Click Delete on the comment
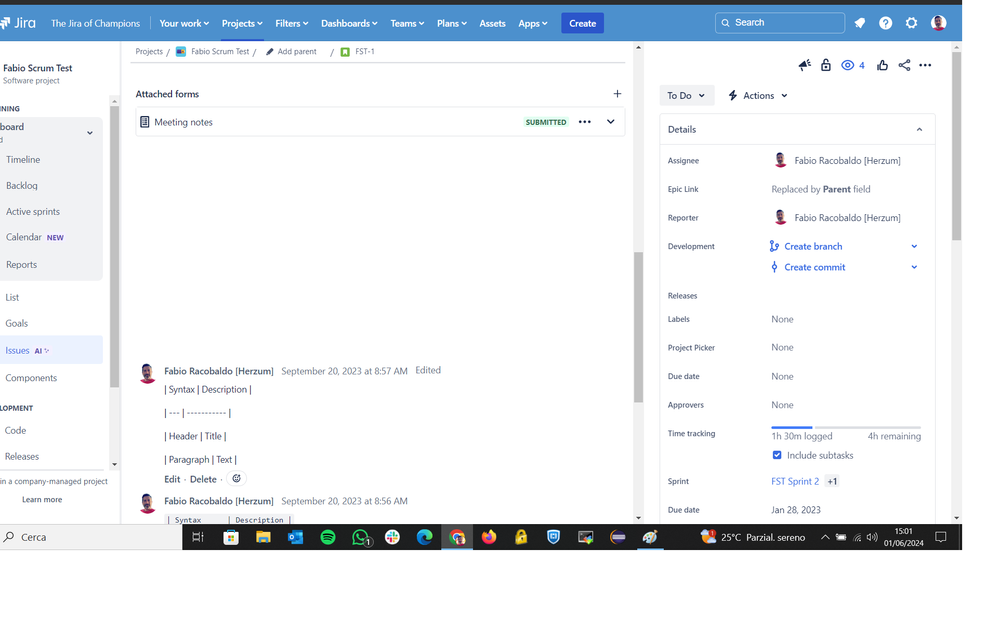 coord(203,479)
